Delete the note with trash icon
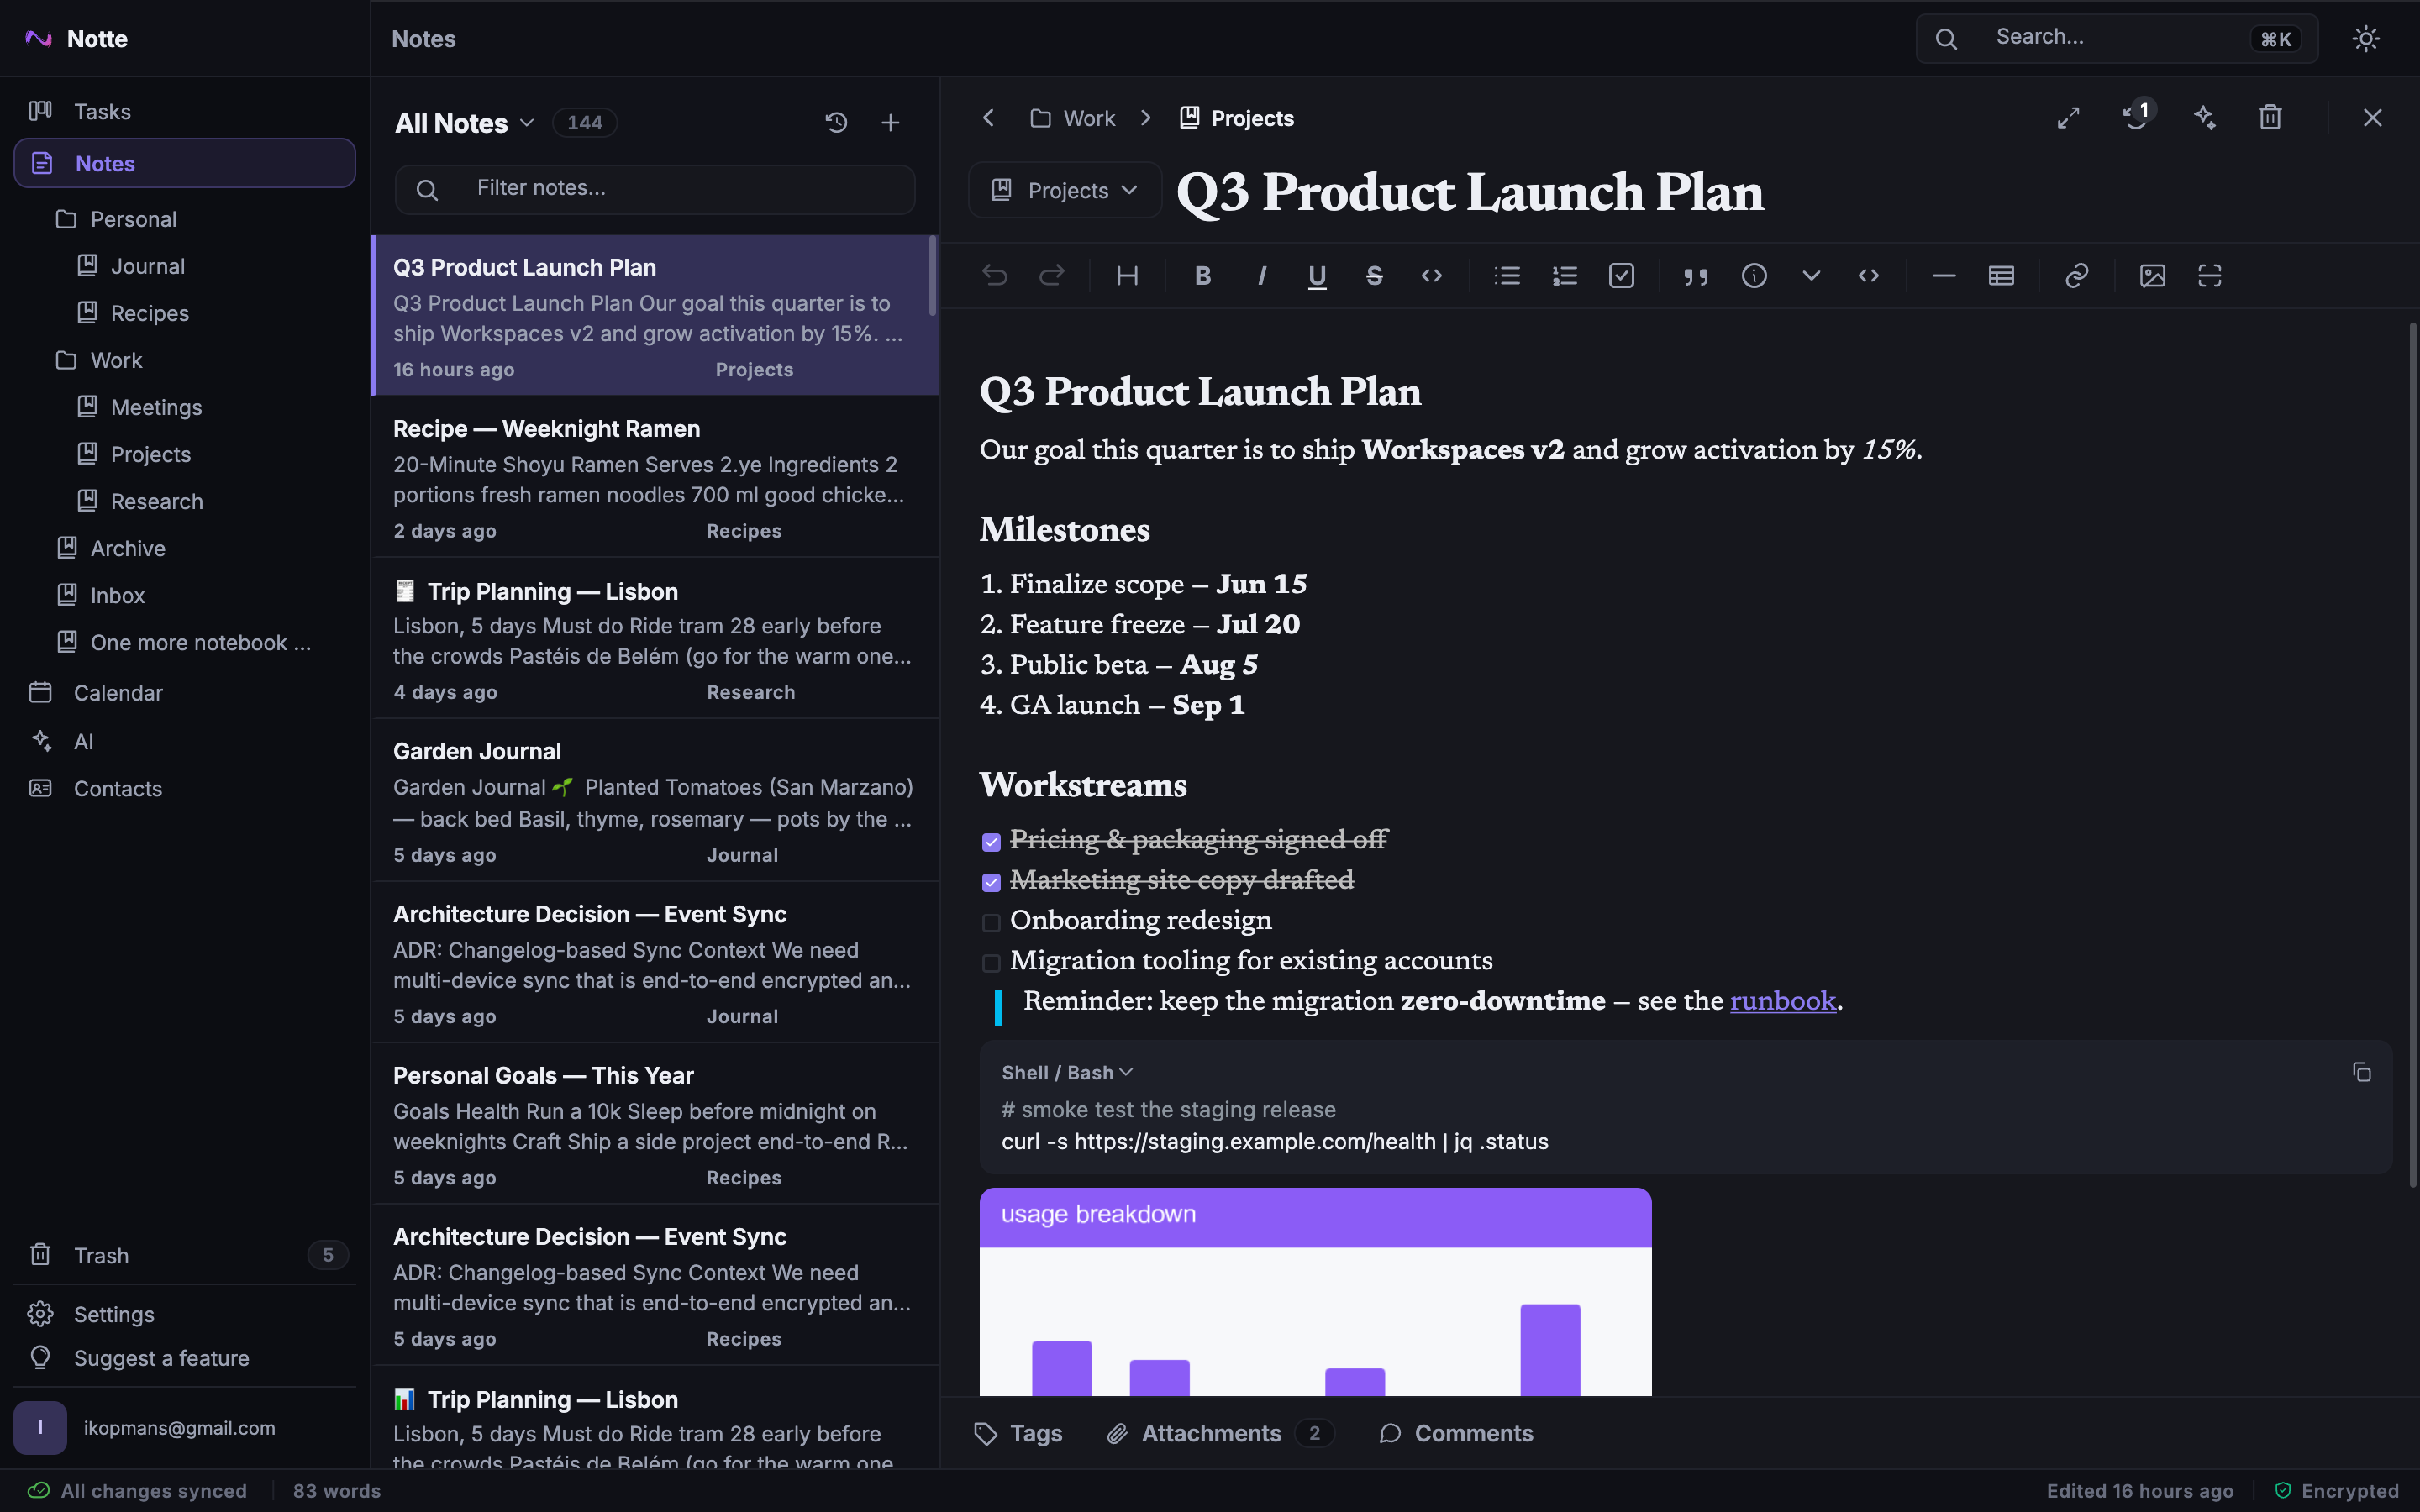This screenshot has height=1512, width=2420. (2270, 118)
